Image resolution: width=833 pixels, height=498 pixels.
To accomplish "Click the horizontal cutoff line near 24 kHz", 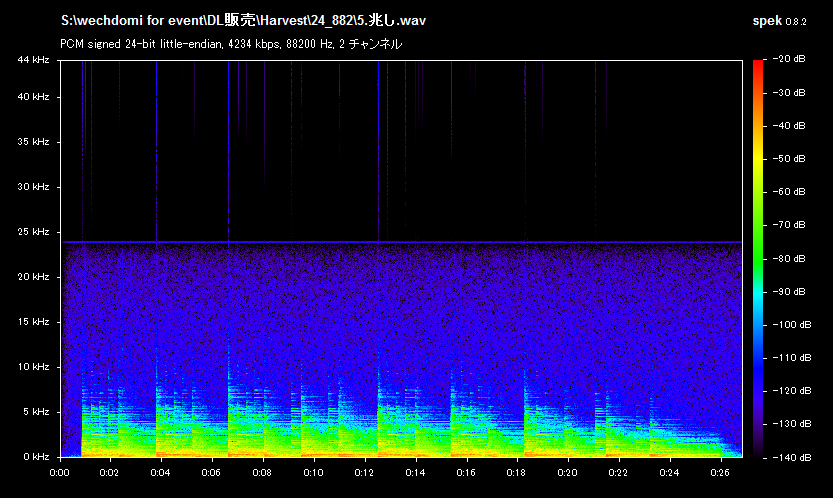I will point(401,242).
